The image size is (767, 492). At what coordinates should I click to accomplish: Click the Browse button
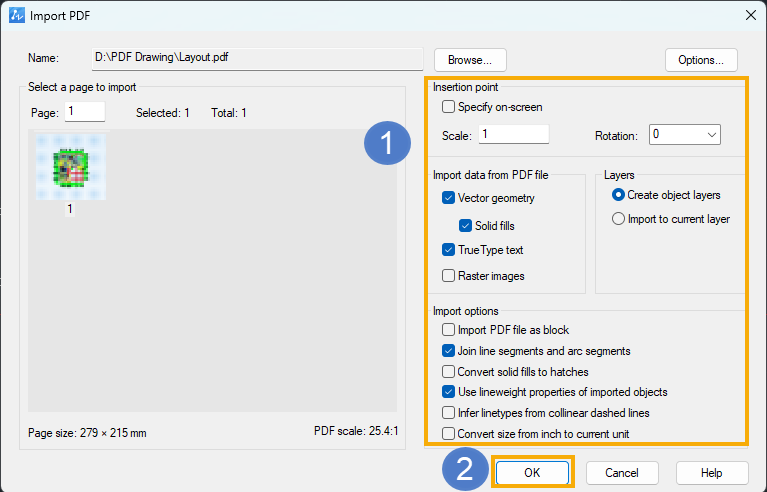click(x=470, y=60)
